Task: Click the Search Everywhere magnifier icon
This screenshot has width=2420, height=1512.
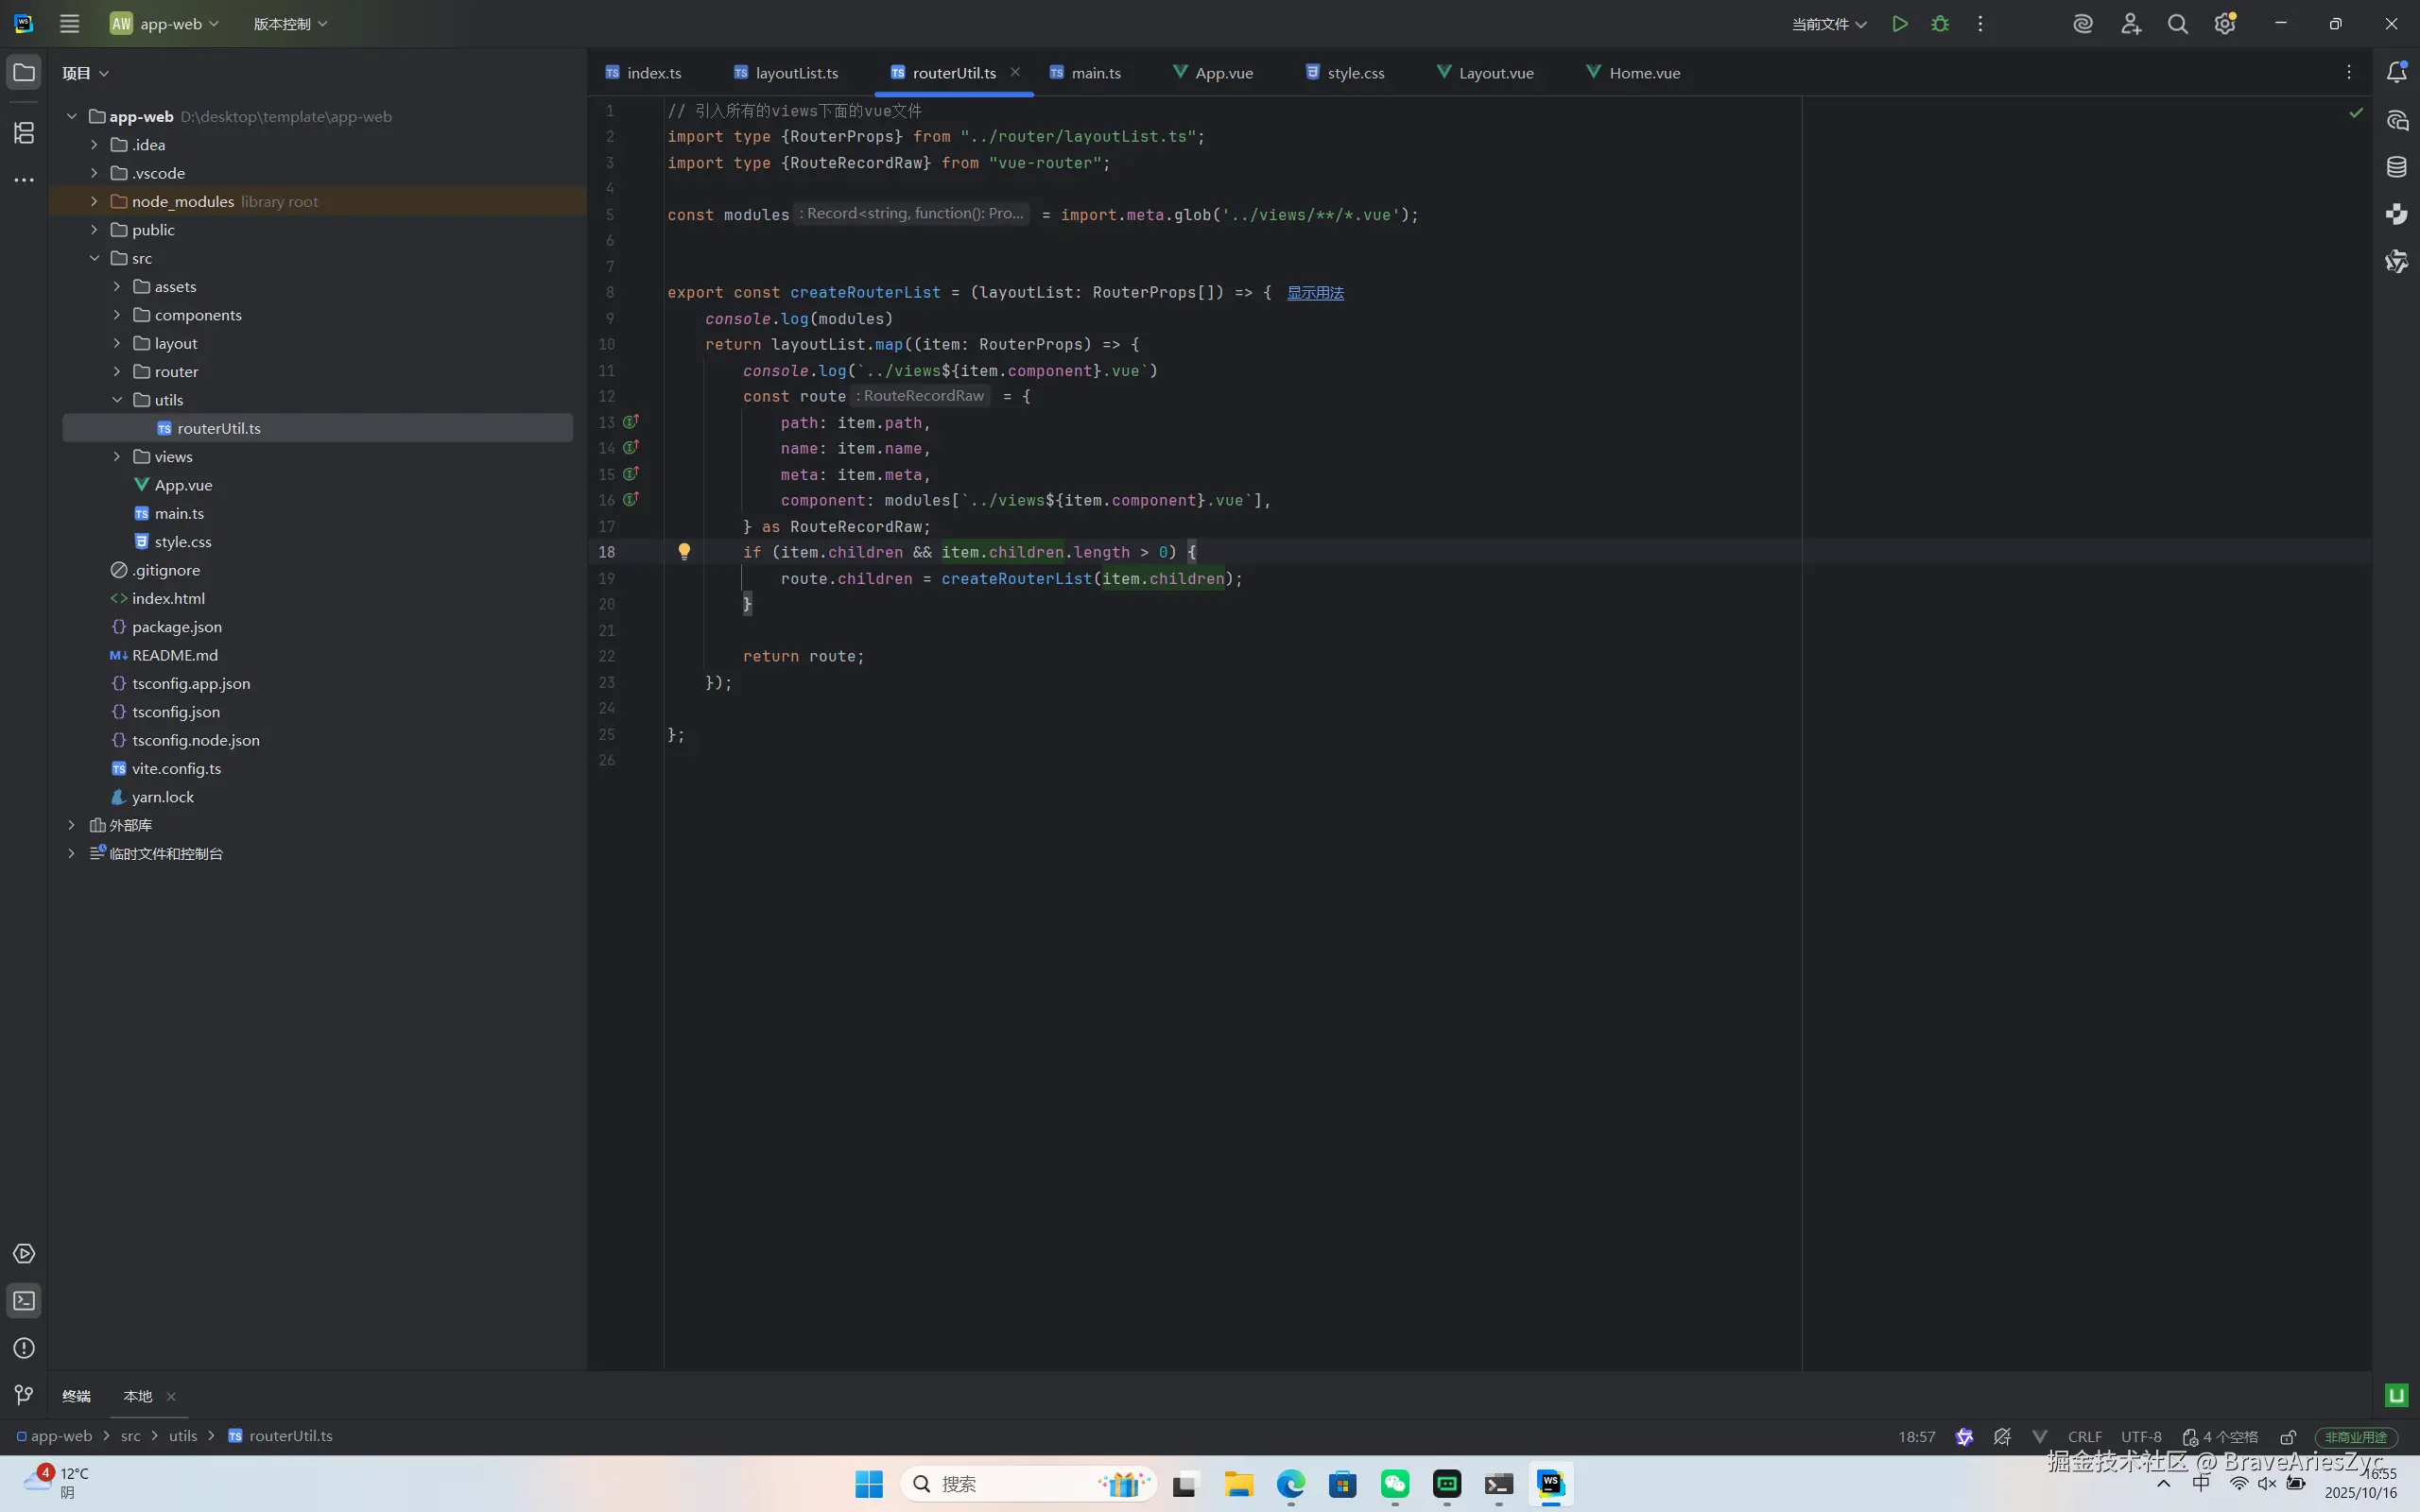Action: pyautogui.click(x=2177, y=24)
